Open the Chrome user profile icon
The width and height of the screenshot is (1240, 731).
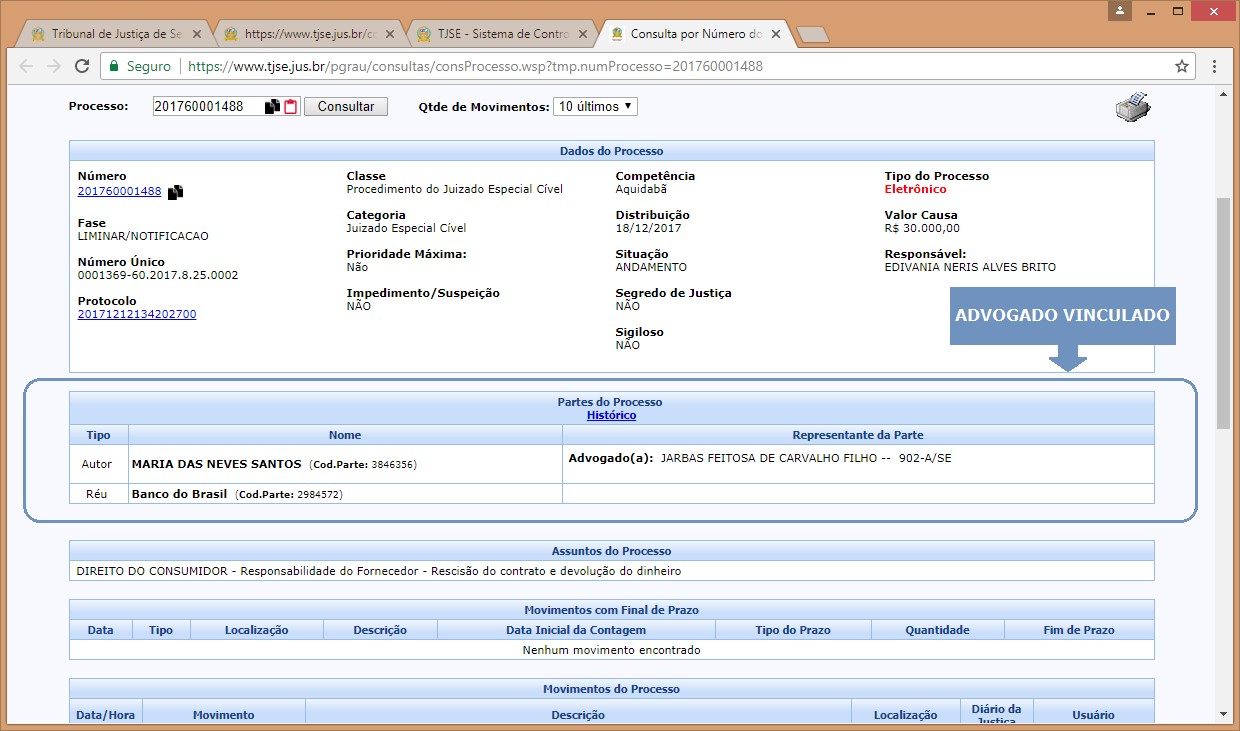coord(1120,10)
